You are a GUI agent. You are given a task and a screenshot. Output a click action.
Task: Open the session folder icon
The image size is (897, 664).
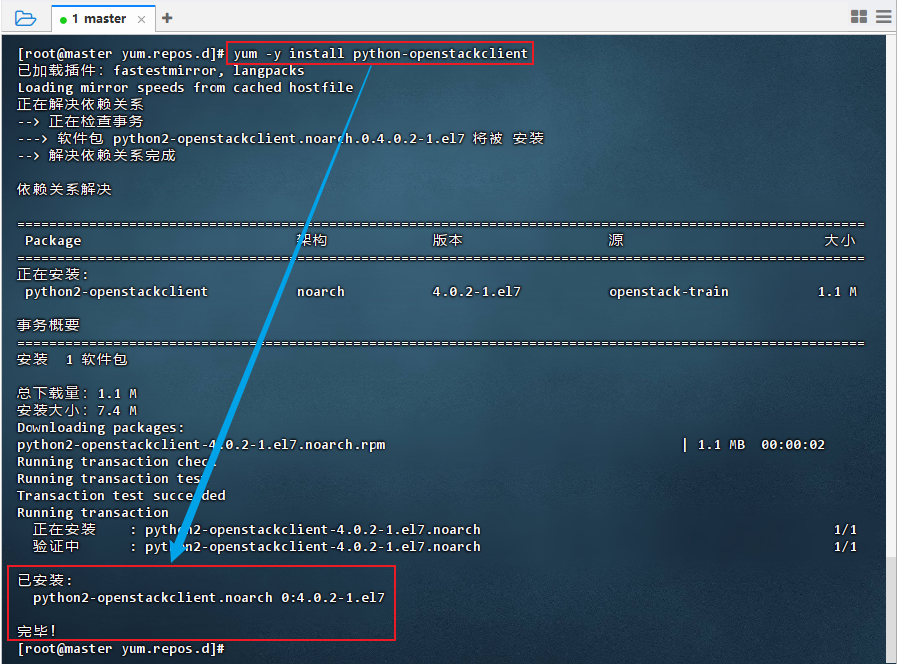pos(25,18)
